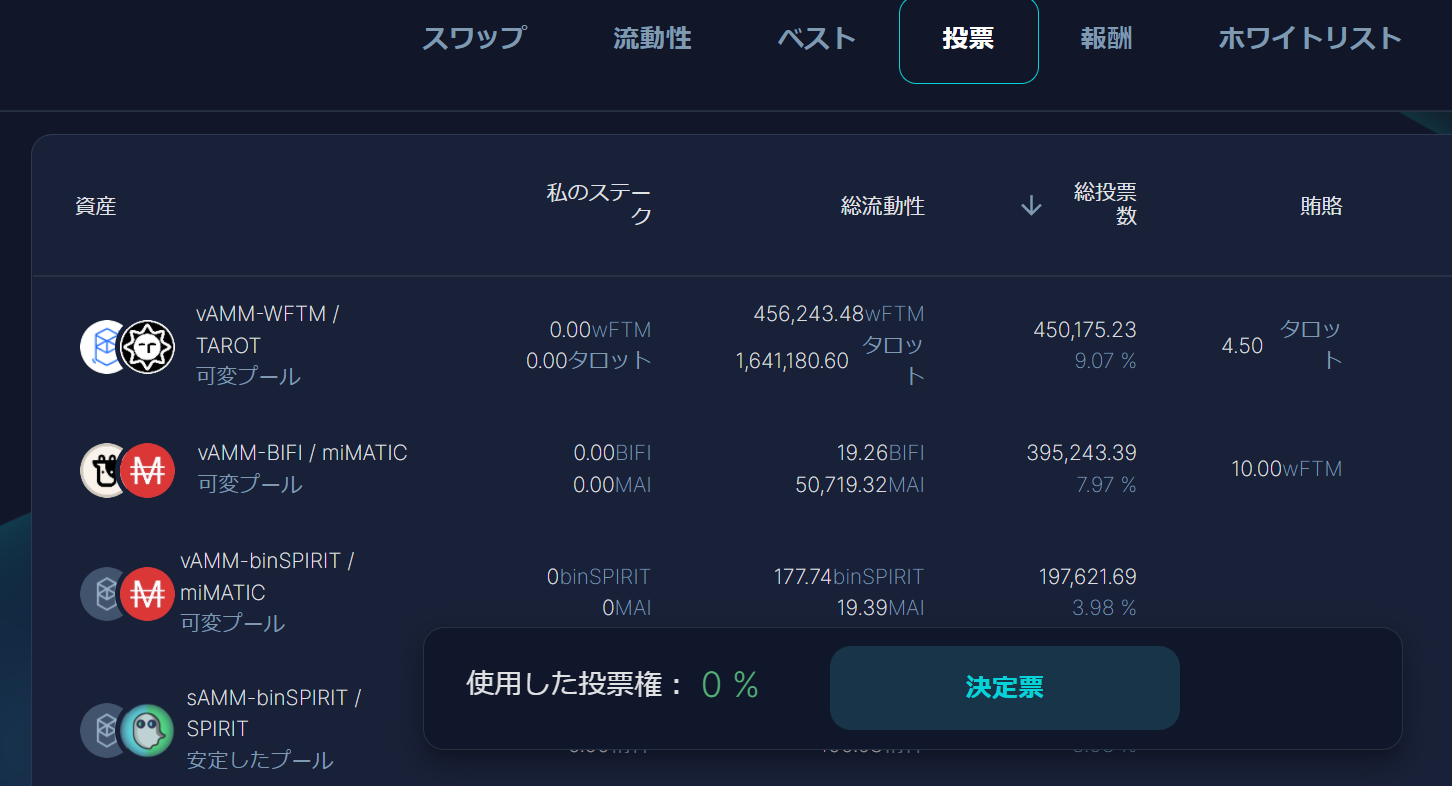The height and width of the screenshot is (792, 1452).
Task: Click the sort arrow beside 総投票数
Action: (1031, 206)
